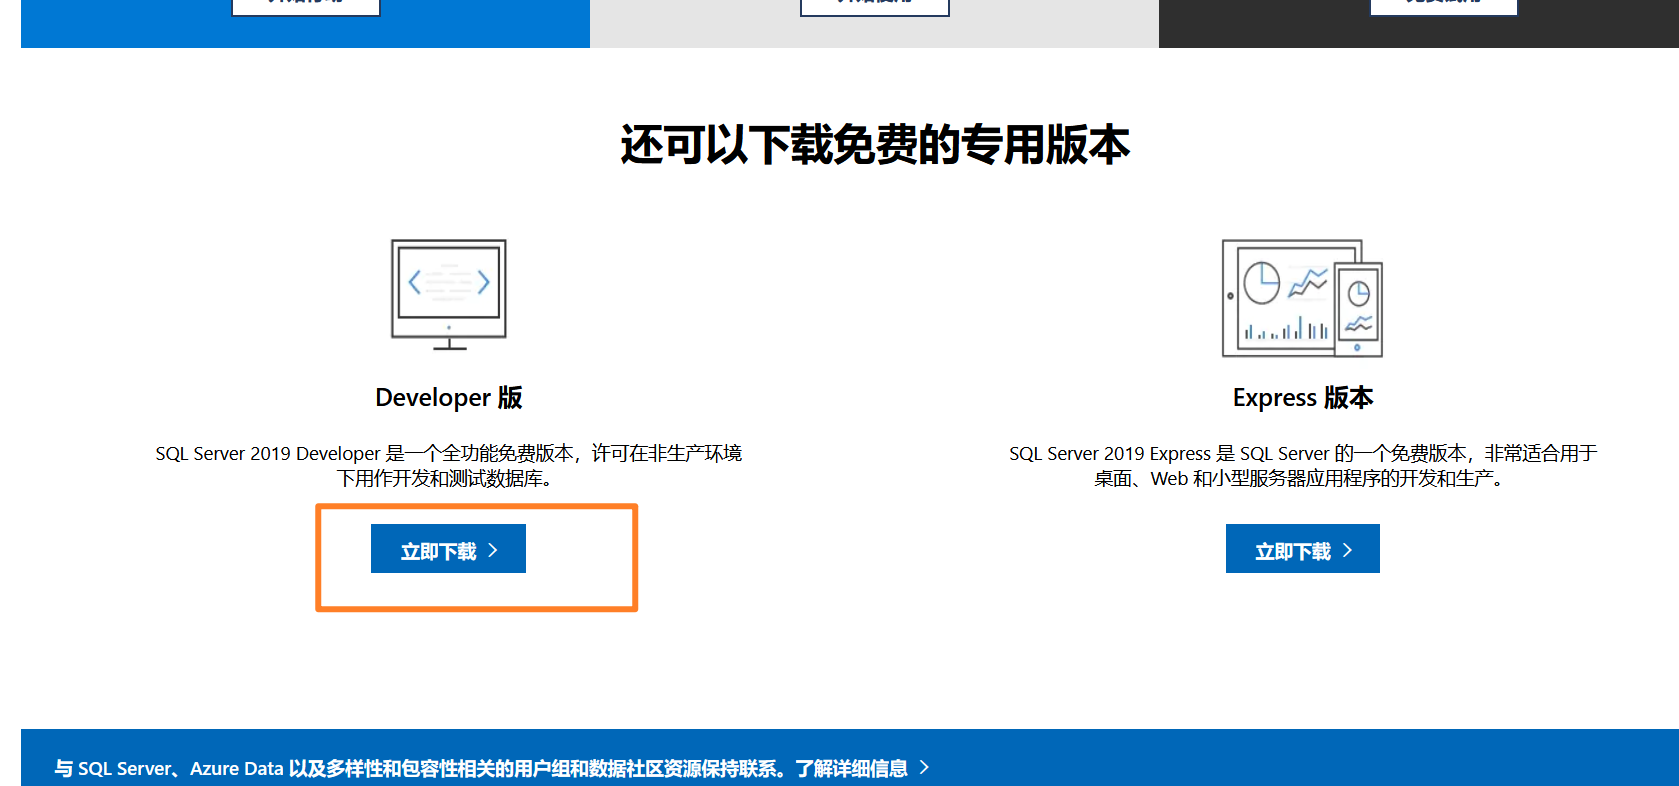Download SQL Server 2019 Express edition

1303,549
